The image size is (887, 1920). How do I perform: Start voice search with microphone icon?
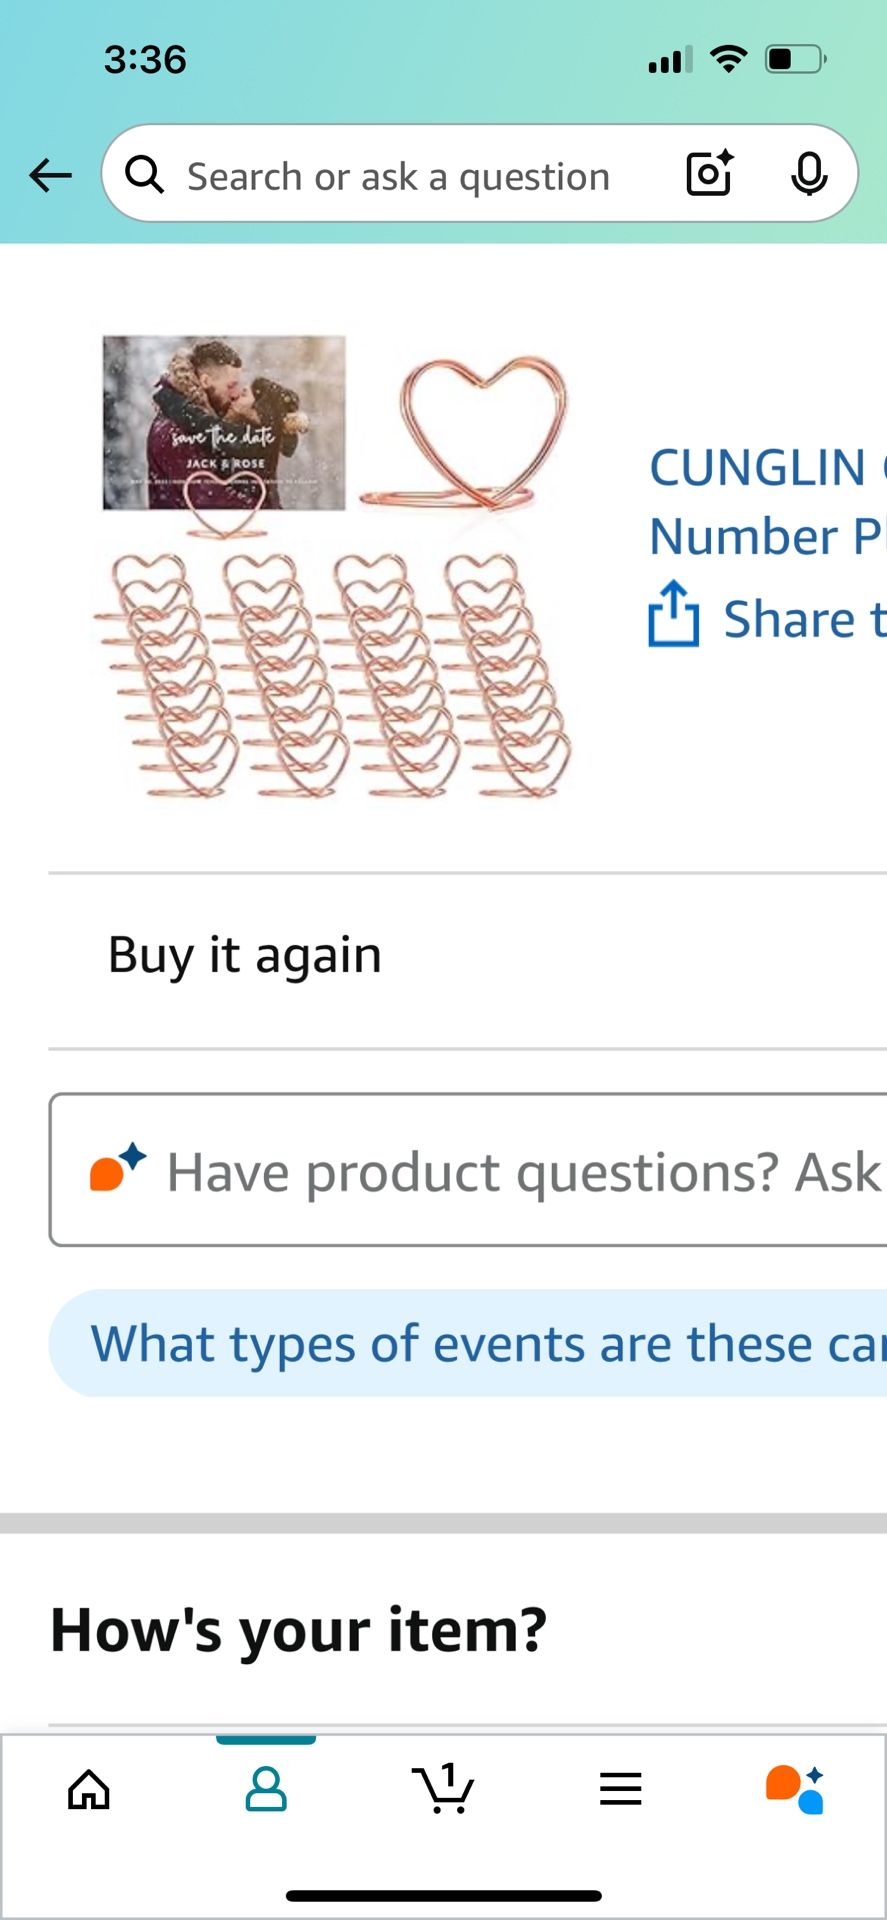809,175
